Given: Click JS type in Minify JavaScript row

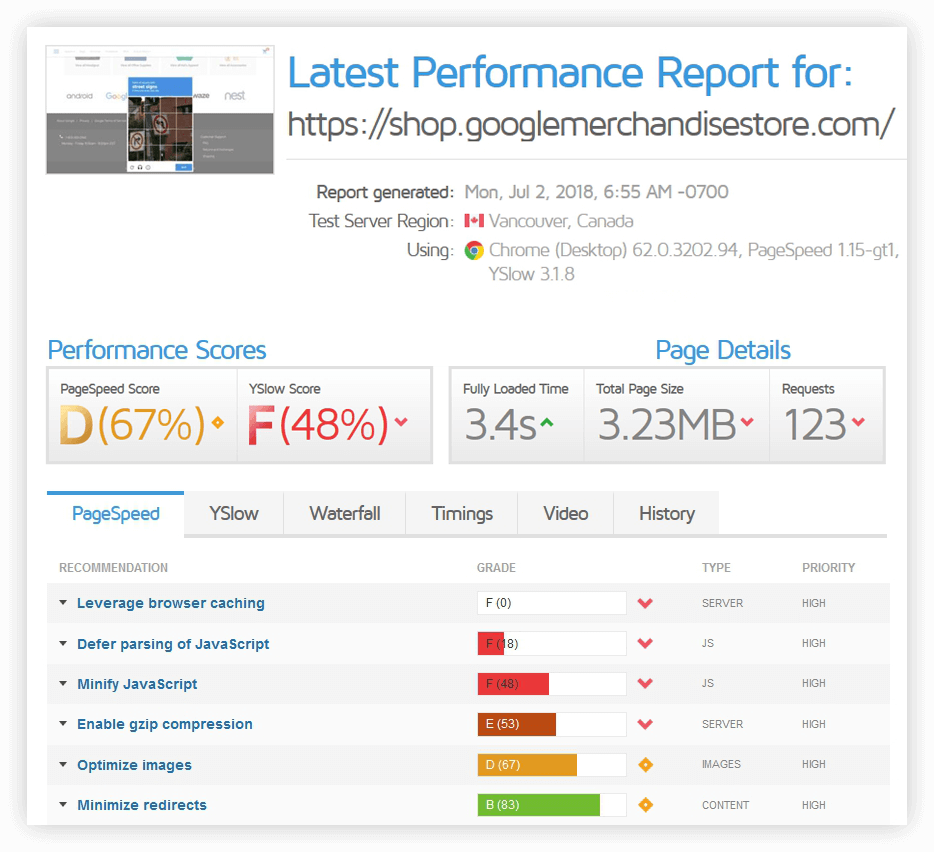Looking at the screenshot, I should pos(708,683).
